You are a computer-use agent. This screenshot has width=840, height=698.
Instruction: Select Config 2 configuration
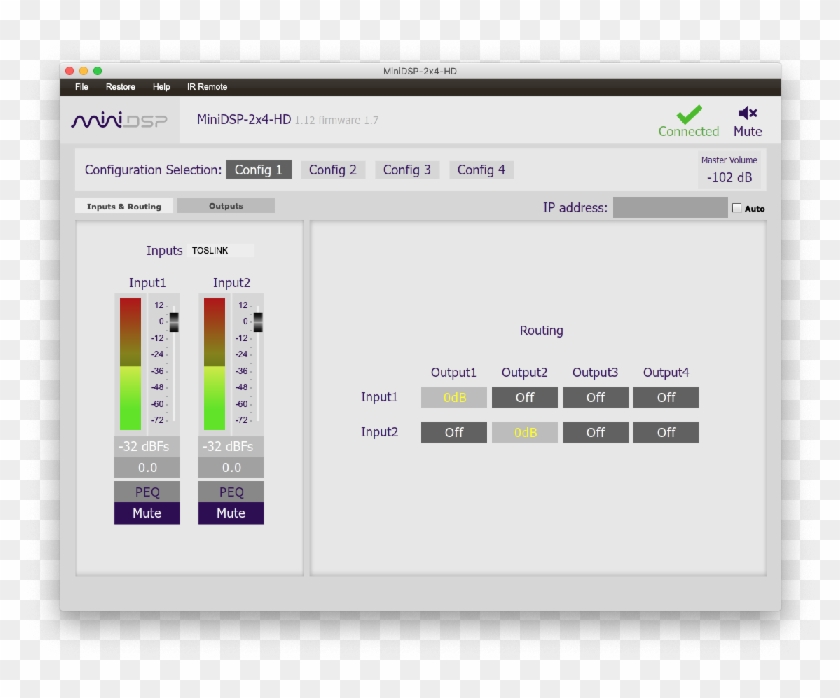[333, 170]
